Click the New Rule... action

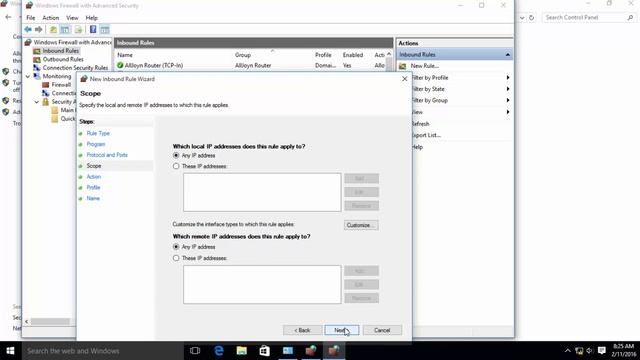424,66
